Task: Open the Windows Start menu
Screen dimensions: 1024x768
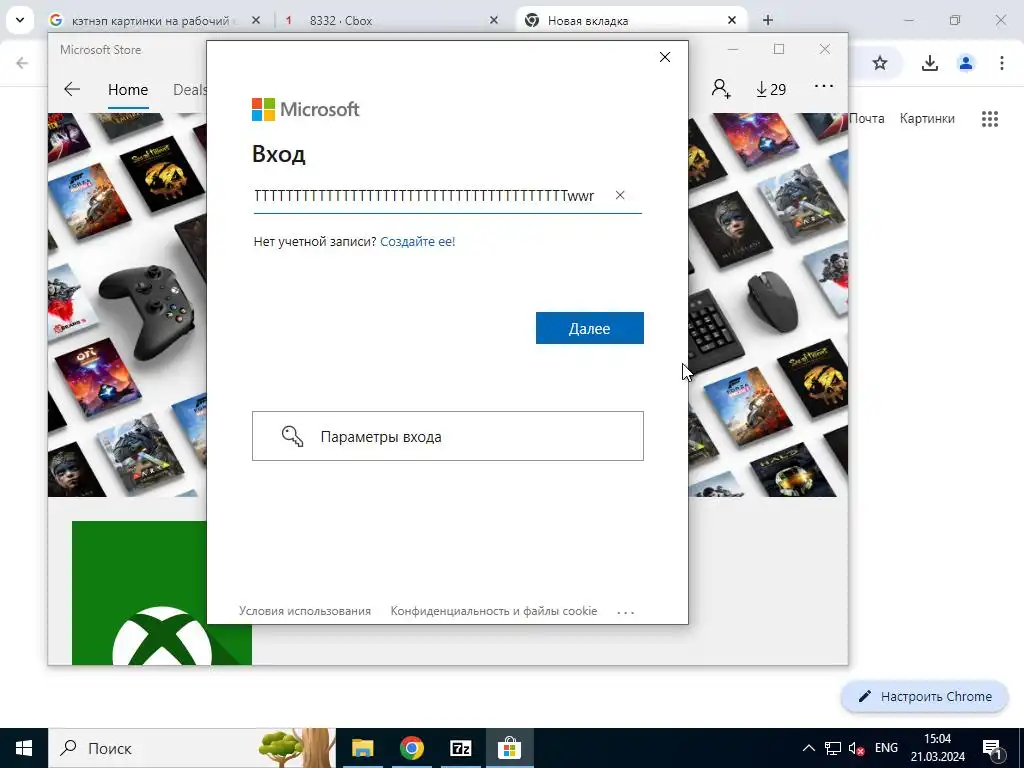Action: 24,748
